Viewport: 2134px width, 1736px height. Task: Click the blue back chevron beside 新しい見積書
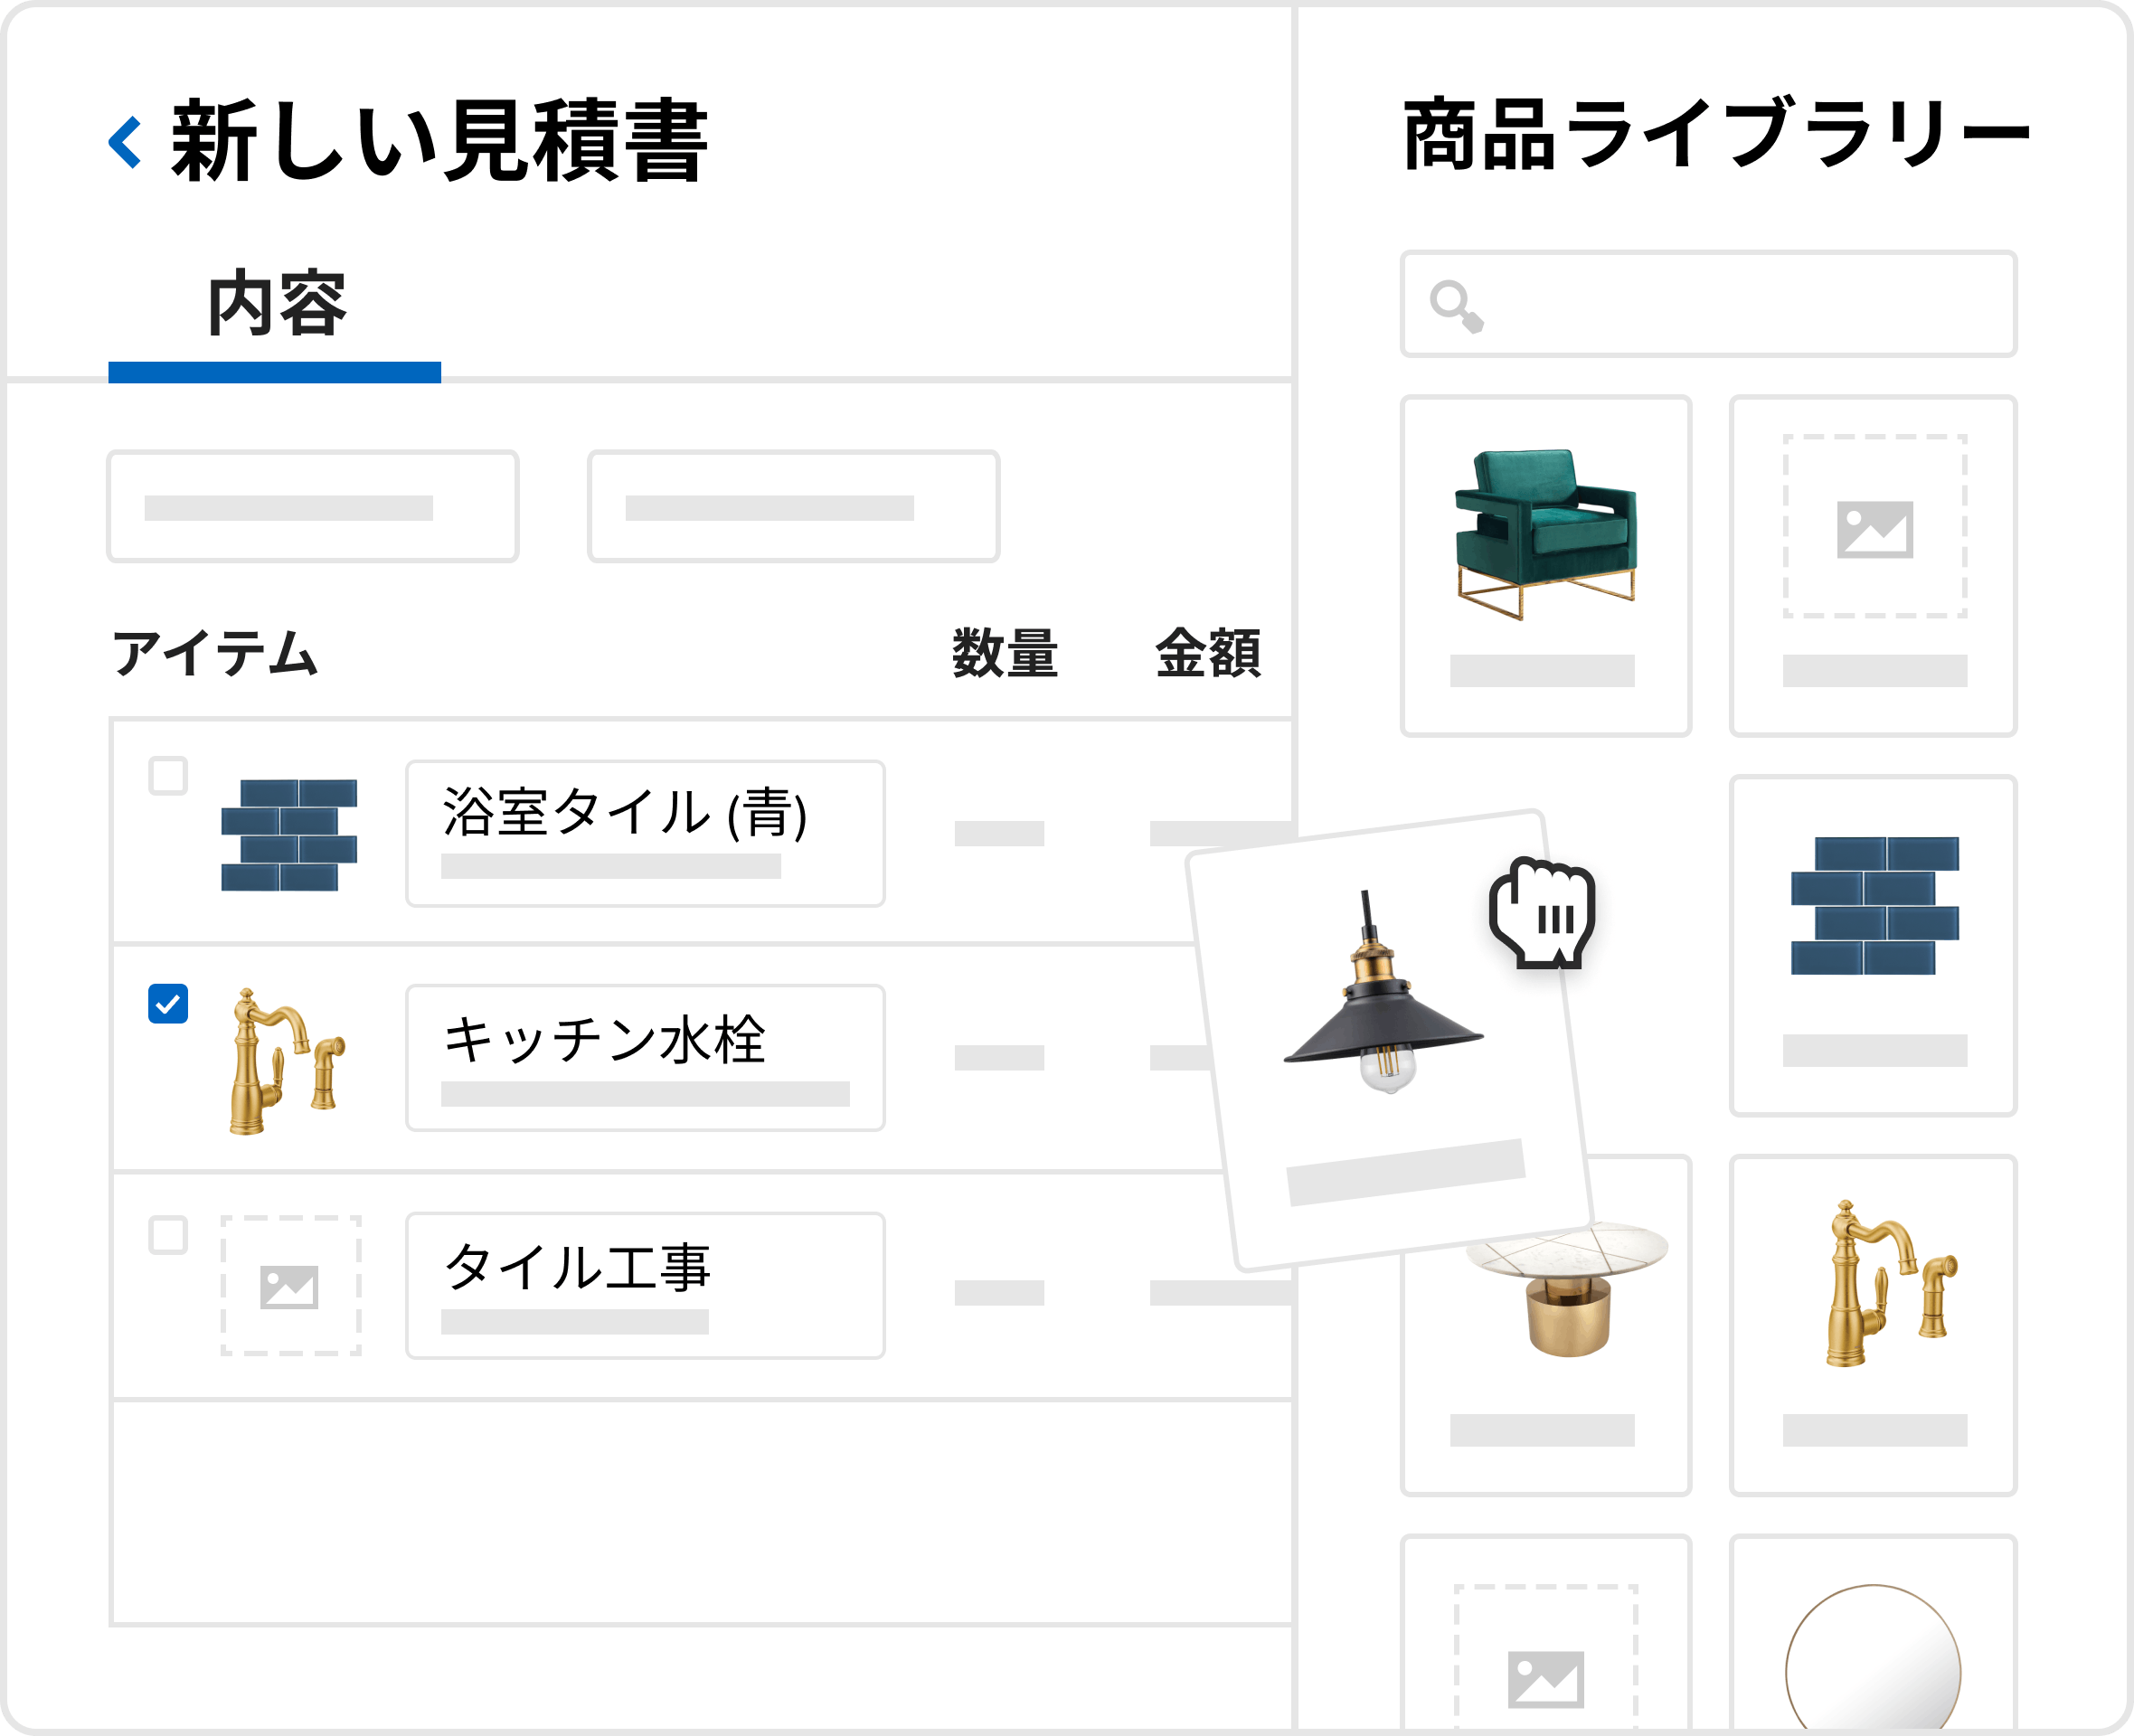pyautogui.click(x=125, y=142)
